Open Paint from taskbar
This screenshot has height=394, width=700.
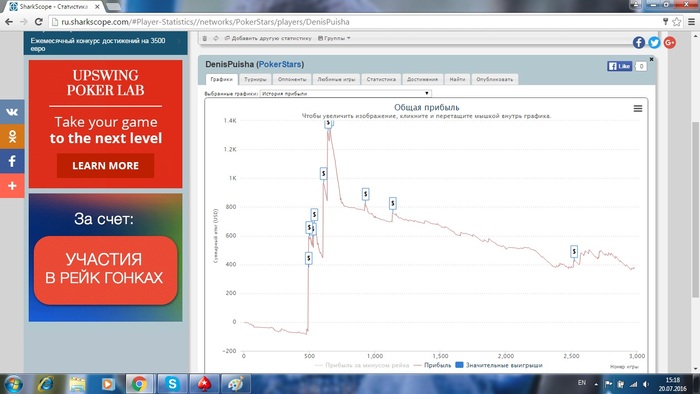(x=236, y=384)
